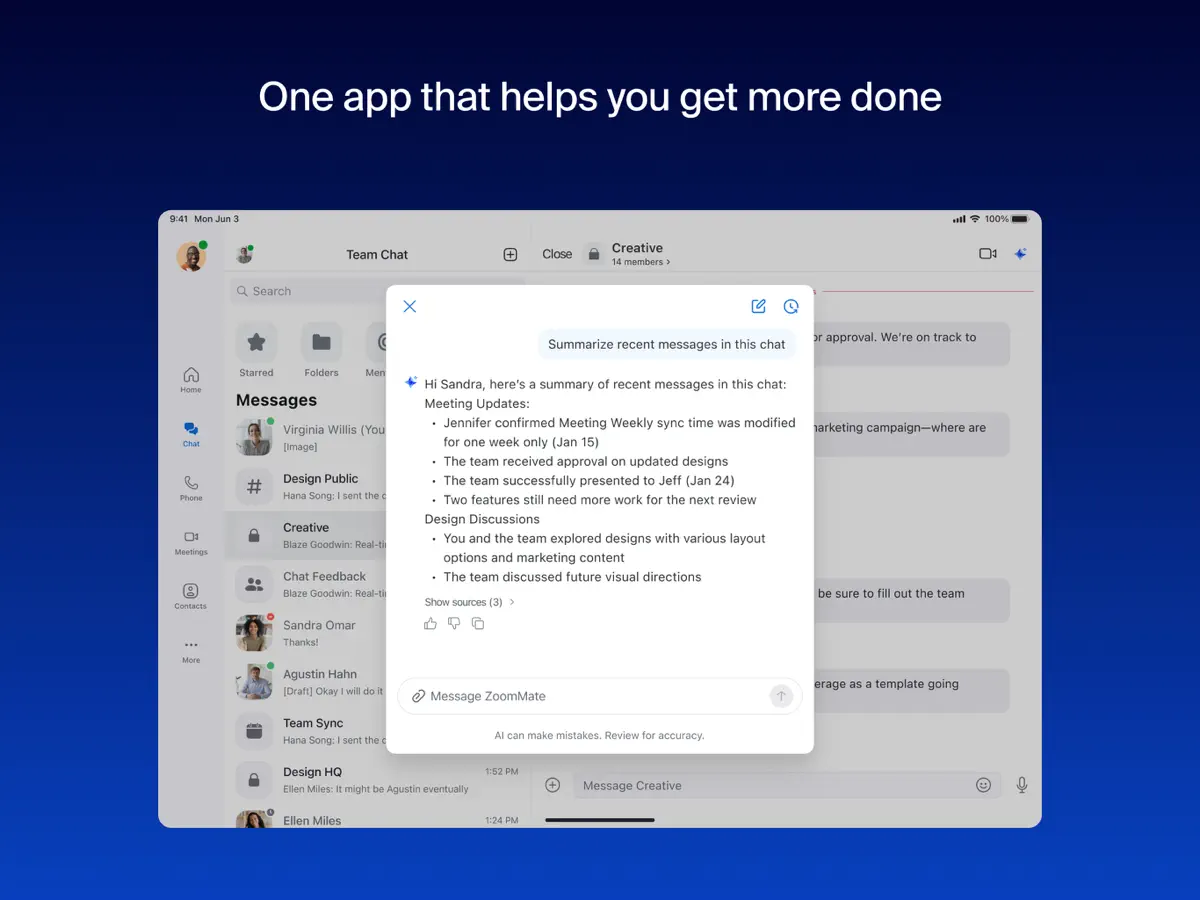Open the profile avatar at sidebar top
Screen dimensions: 1200x900
191,256
